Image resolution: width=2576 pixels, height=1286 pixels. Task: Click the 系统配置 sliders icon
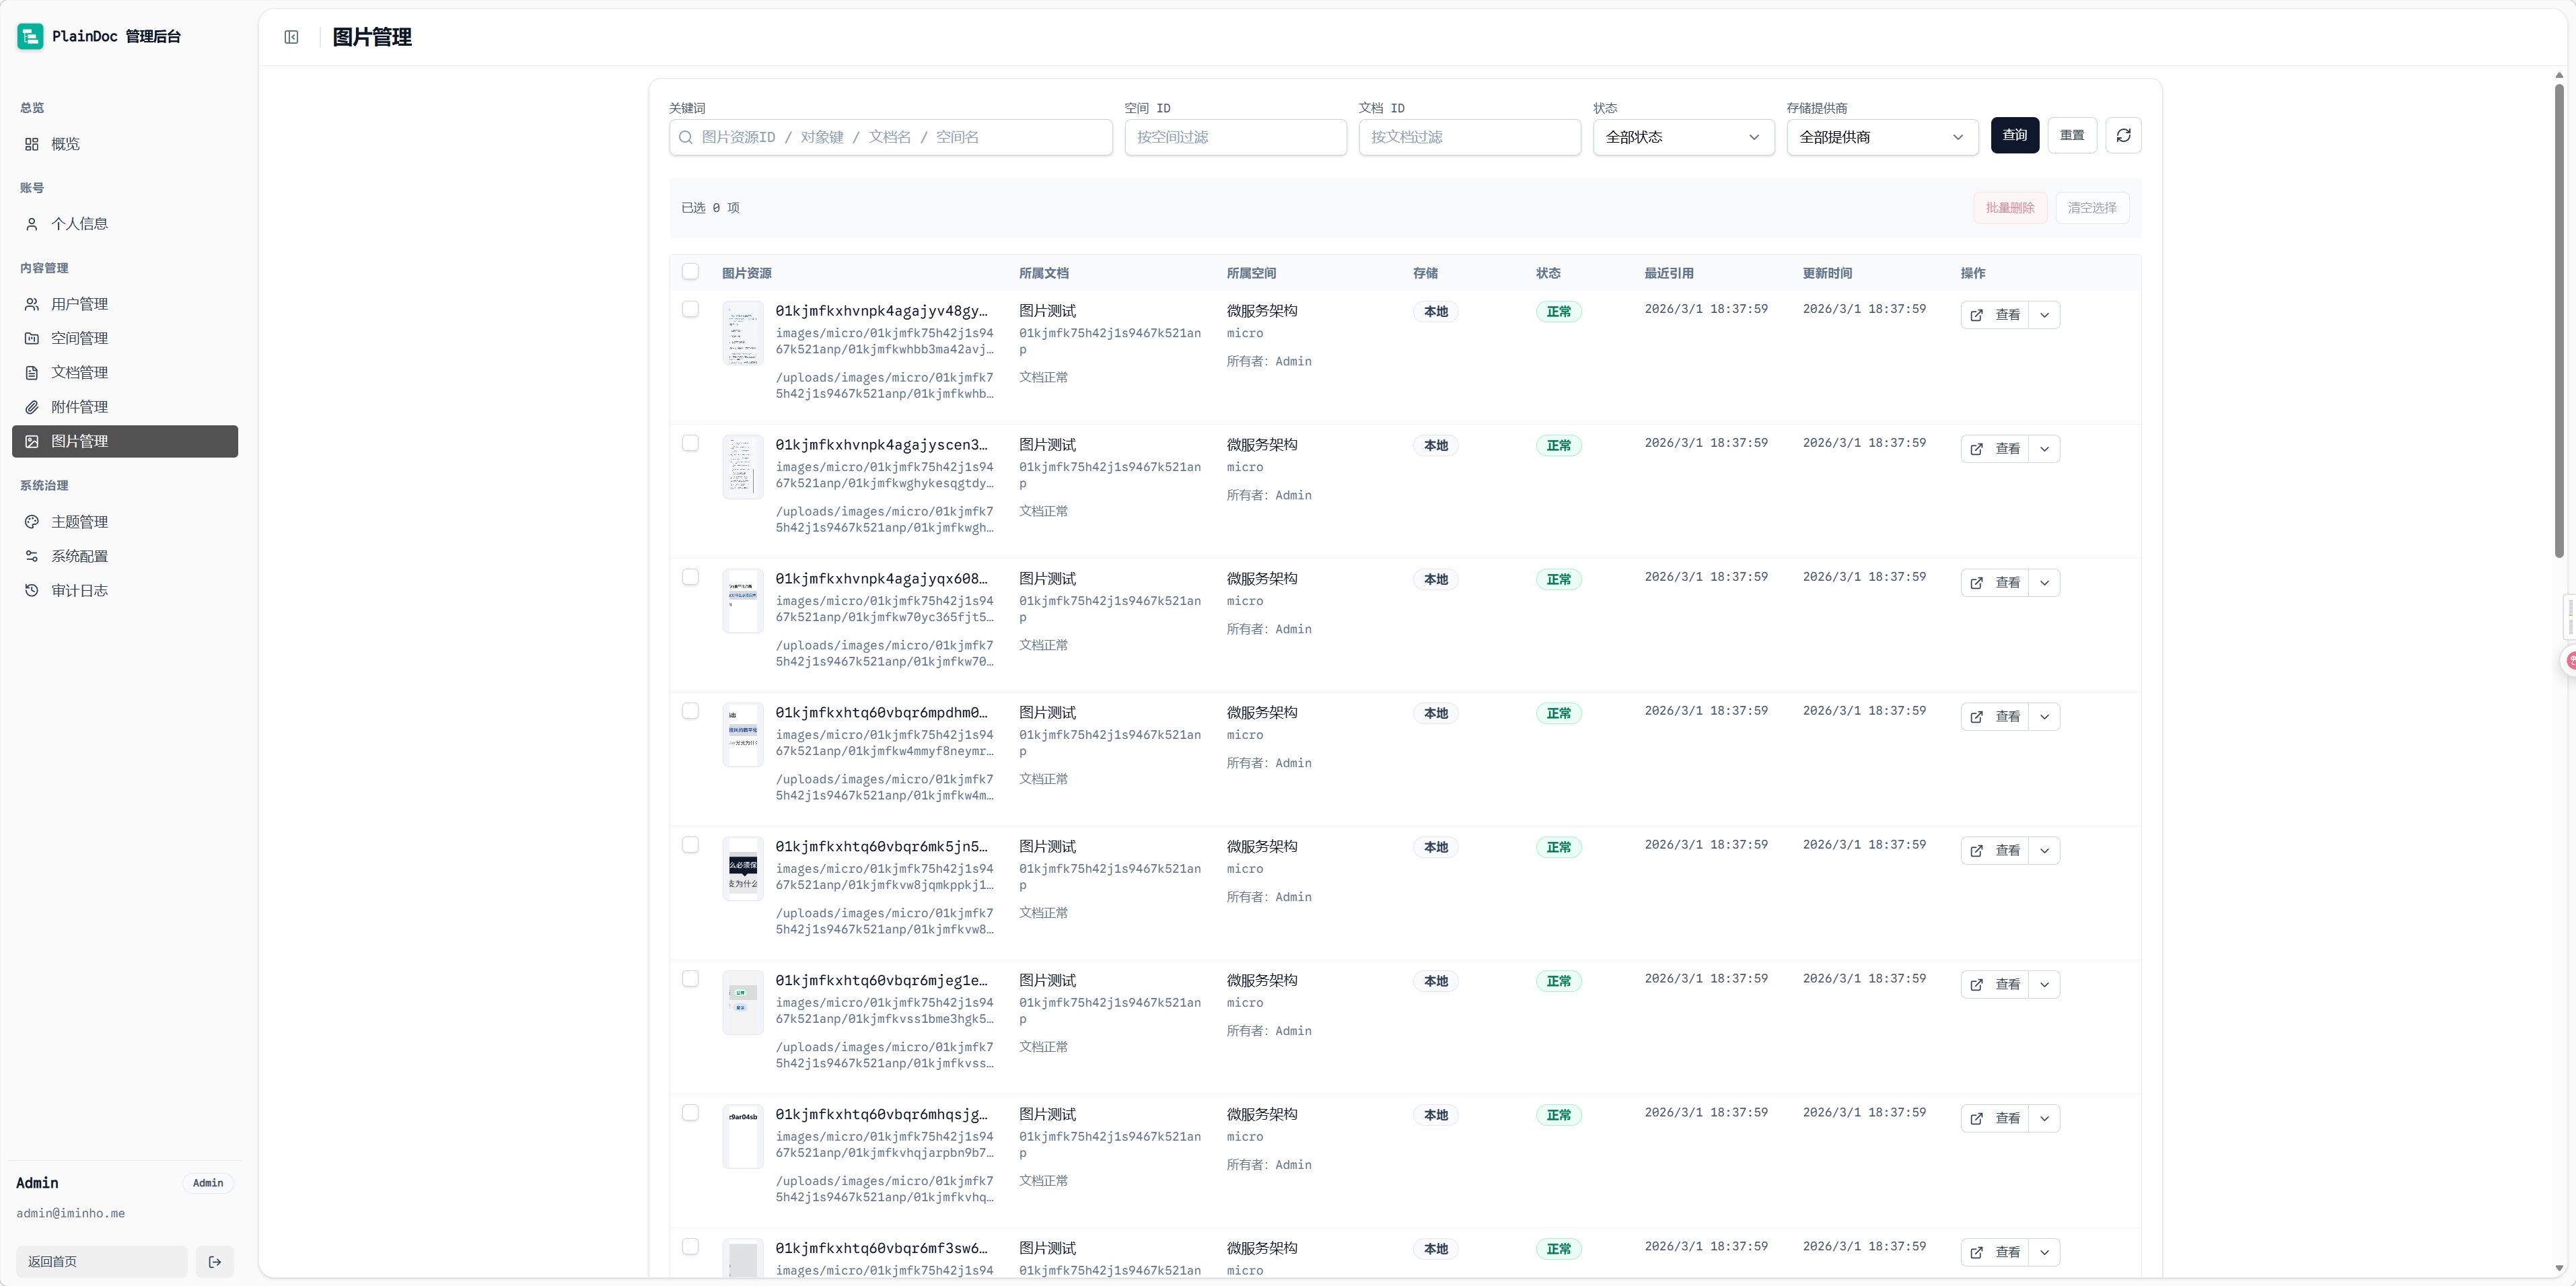pyautogui.click(x=32, y=556)
